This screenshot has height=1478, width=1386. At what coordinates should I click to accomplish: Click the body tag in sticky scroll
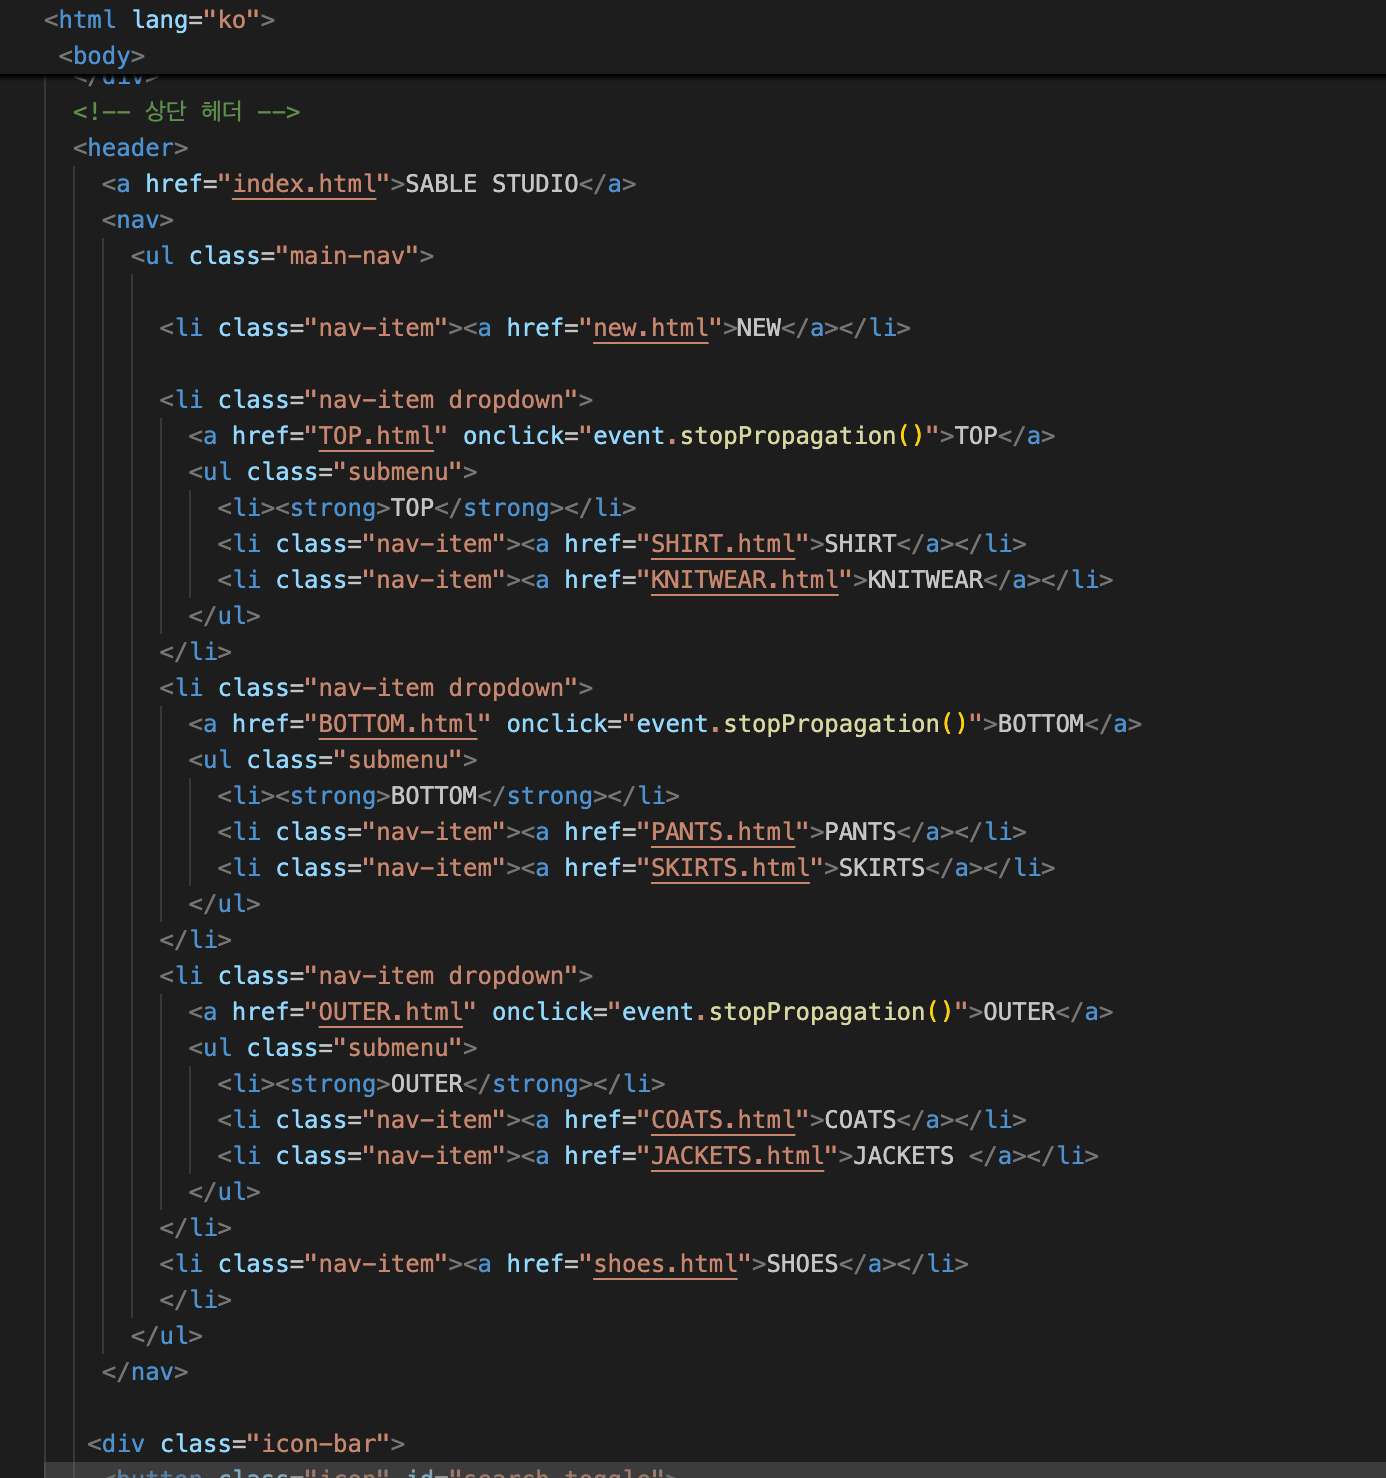[x=101, y=56]
